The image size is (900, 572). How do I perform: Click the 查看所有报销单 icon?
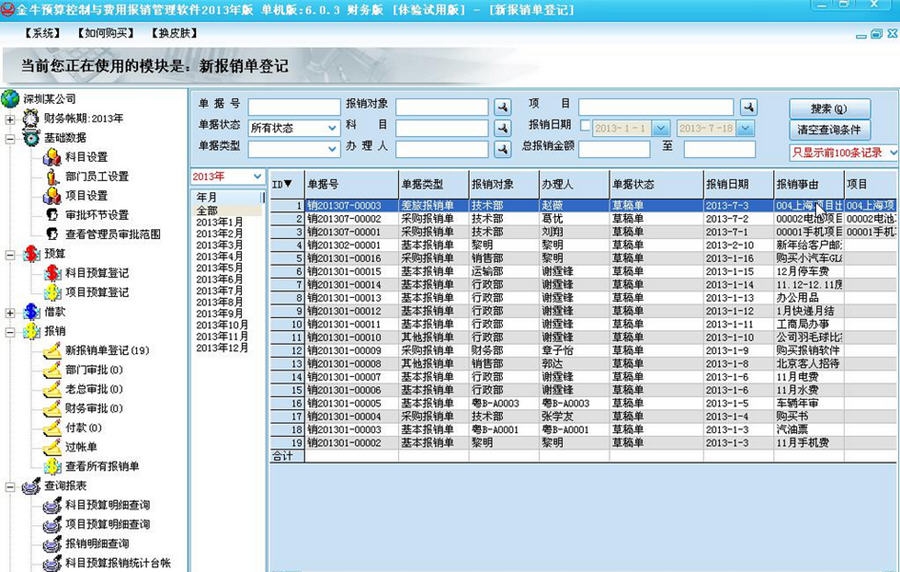52,466
